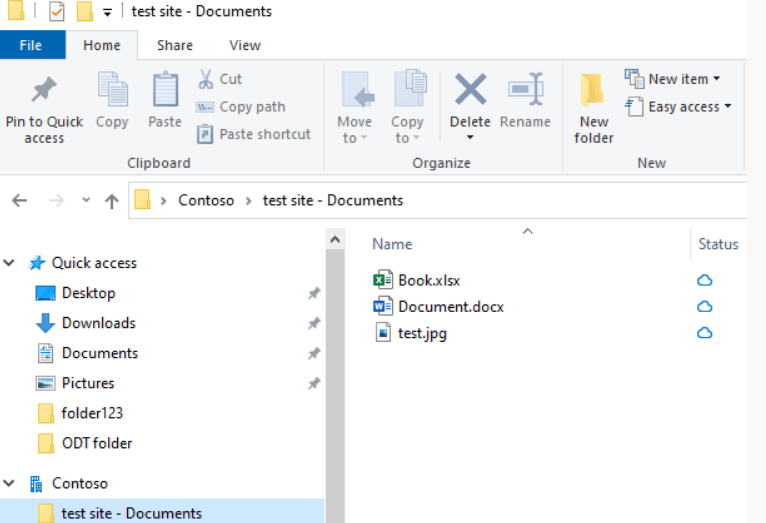
Task: Click the Forward navigation arrow
Action: click(57, 201)
